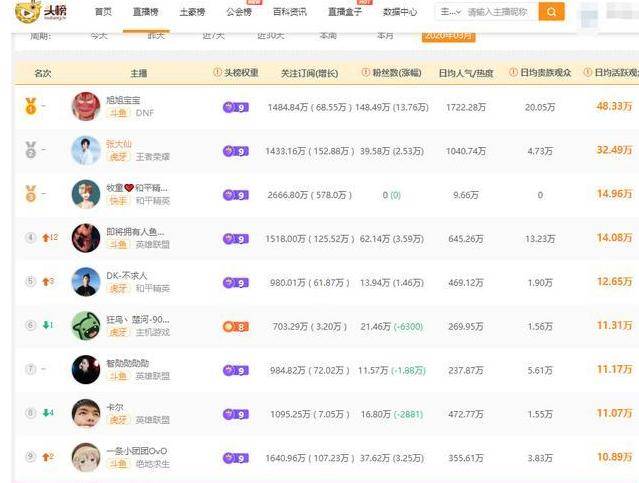Image resolution: width=639 pixels, height=483 pixels.
Task: Open 一条小团团OvO name link
Action: click(137, 451)
